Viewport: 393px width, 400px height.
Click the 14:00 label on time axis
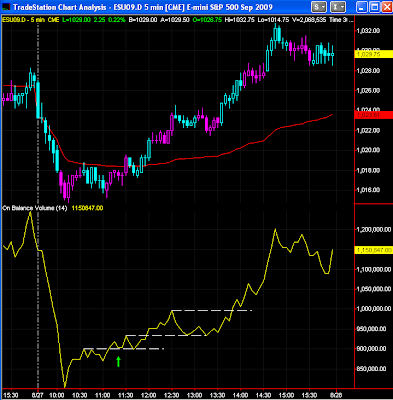[240, 396]
